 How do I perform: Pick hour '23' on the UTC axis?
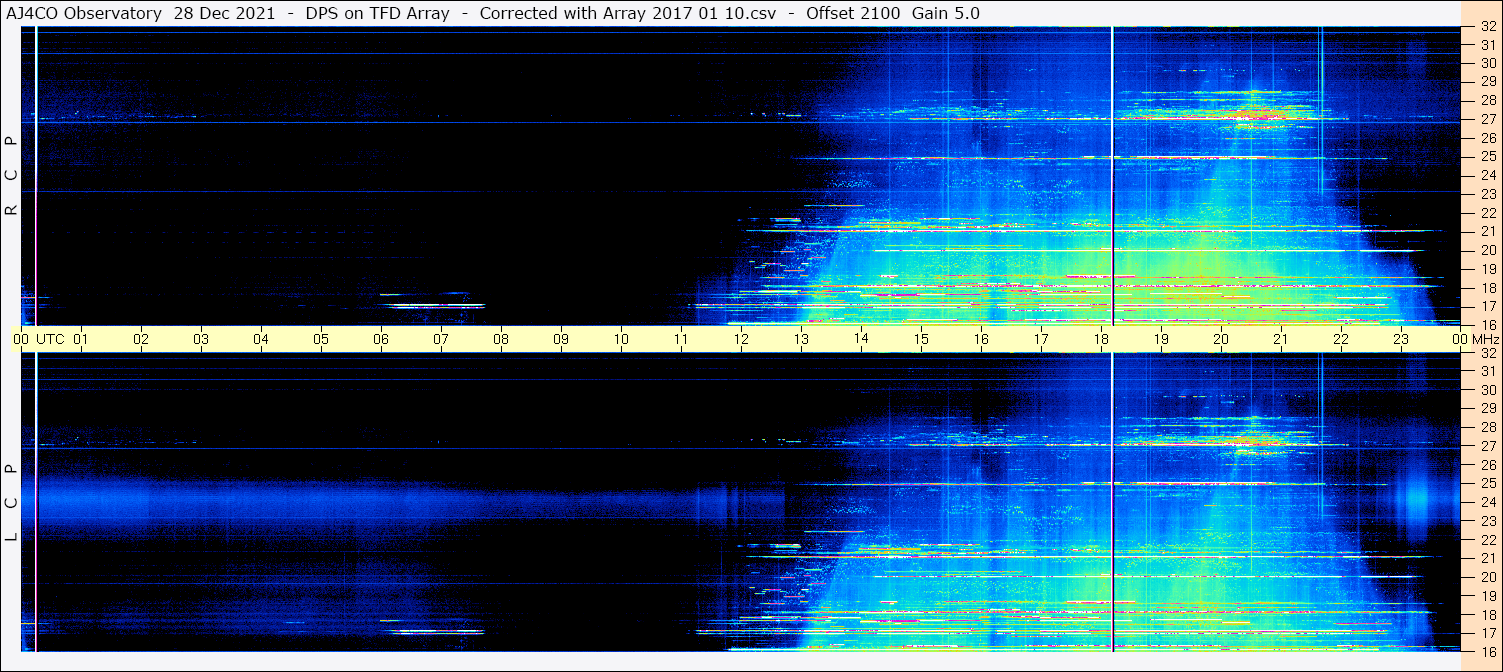tap(1401, 339)
